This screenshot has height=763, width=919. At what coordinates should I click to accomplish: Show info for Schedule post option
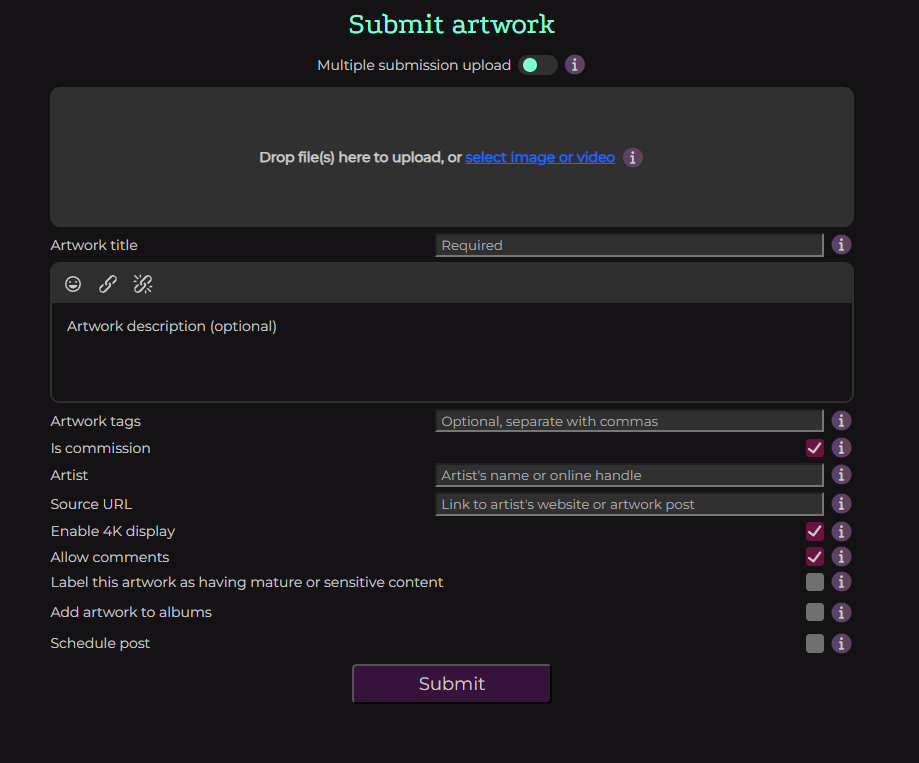pyautogui.click(x=842, y=643)
